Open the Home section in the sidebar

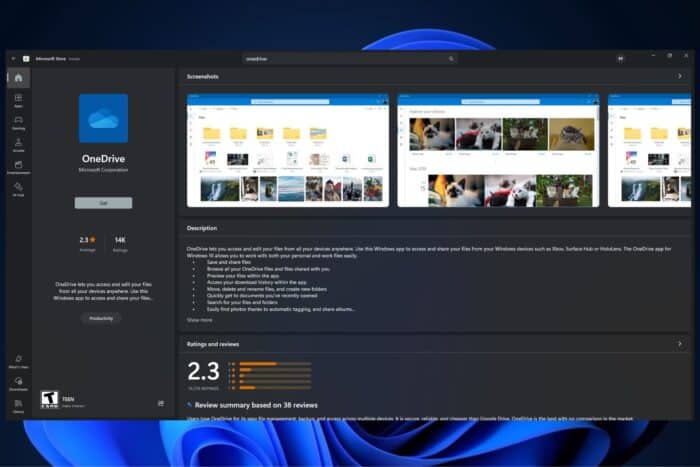tap(18, 78)
